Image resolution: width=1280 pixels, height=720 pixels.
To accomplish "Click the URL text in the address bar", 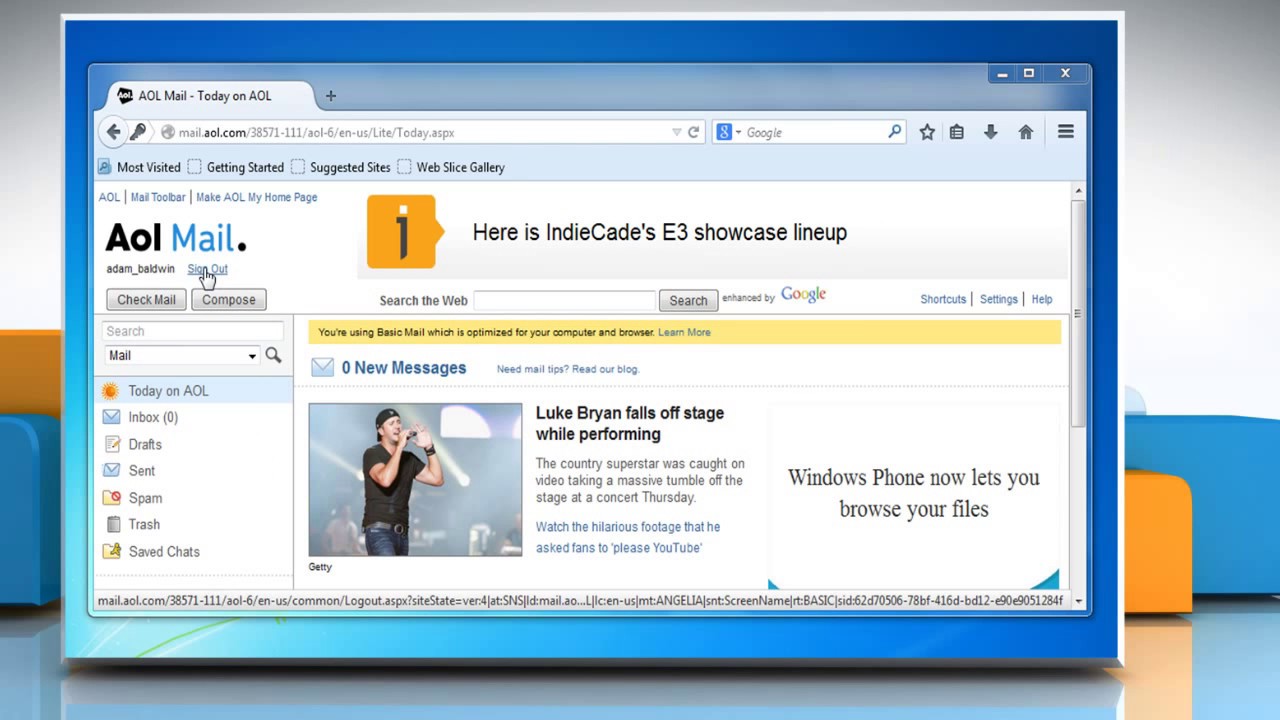I will 316,132.
